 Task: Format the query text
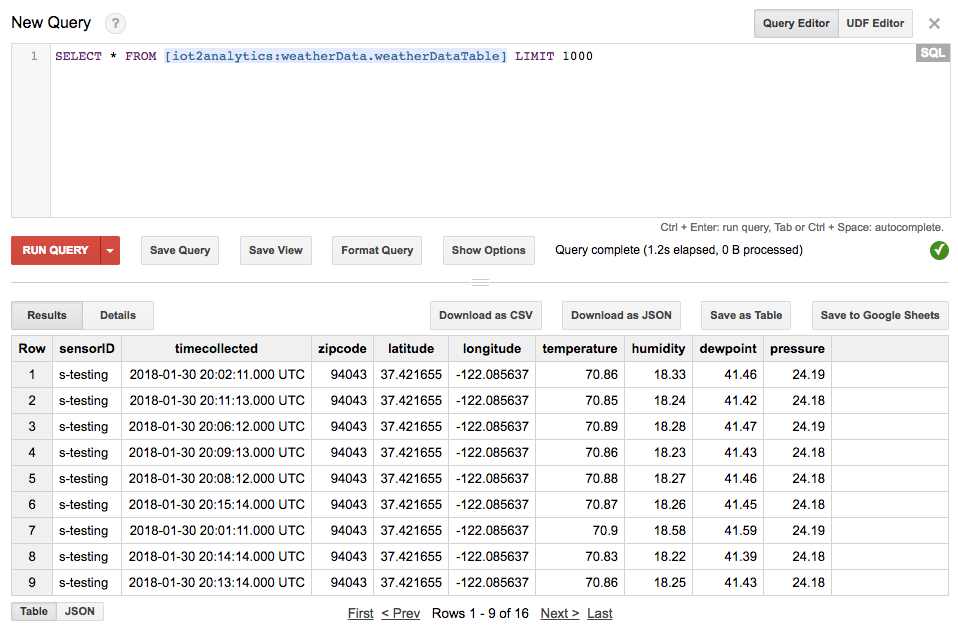click(x=377, y=250)
